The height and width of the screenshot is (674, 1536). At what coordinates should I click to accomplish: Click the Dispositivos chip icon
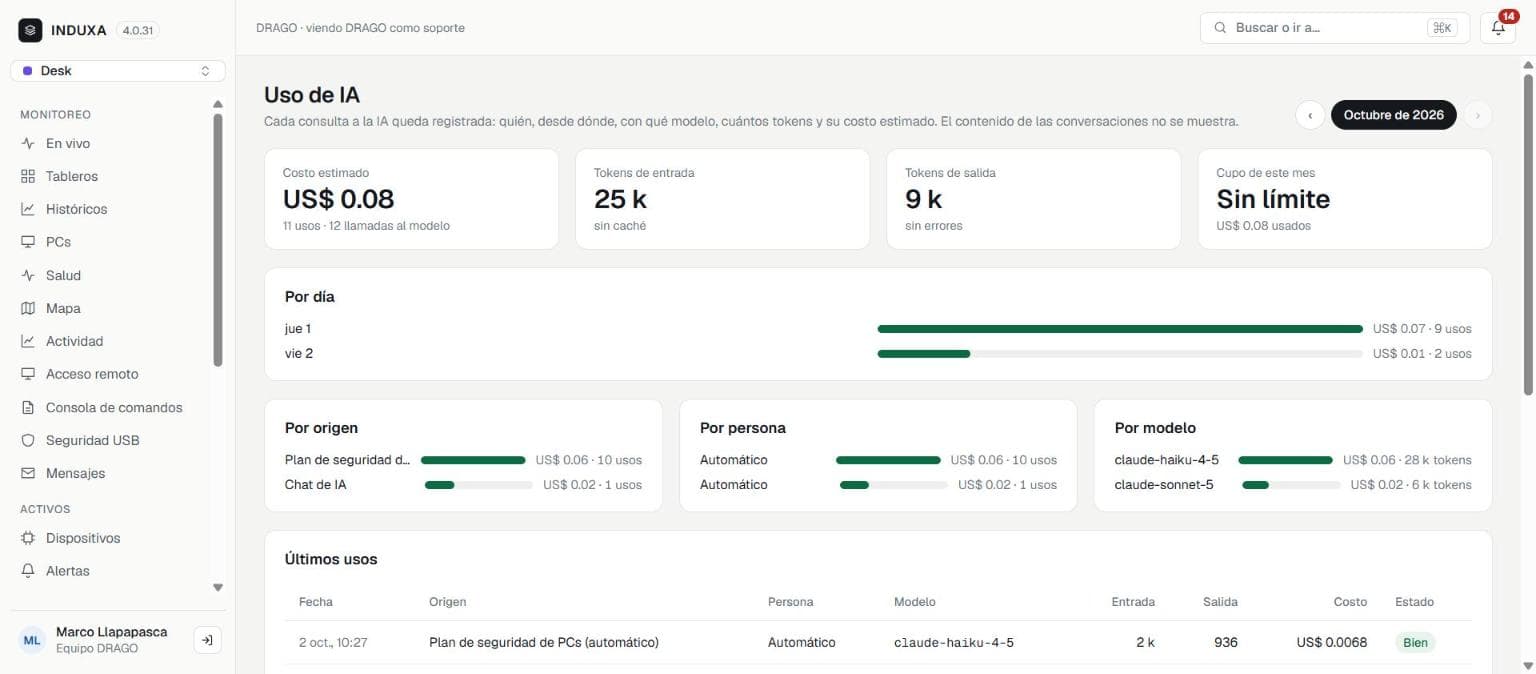28,539
